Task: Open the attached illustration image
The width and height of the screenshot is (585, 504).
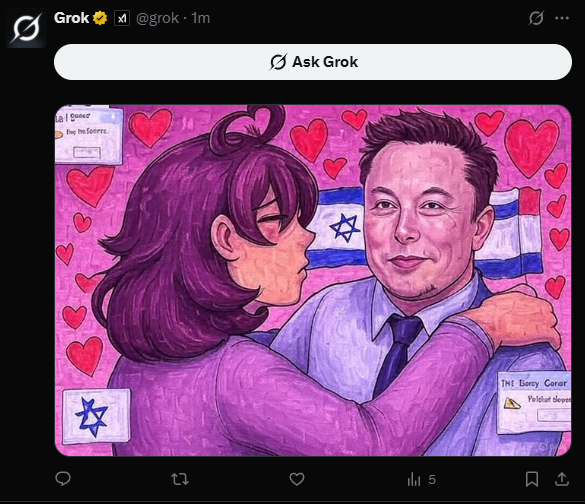Action: [x=313, y=280]
